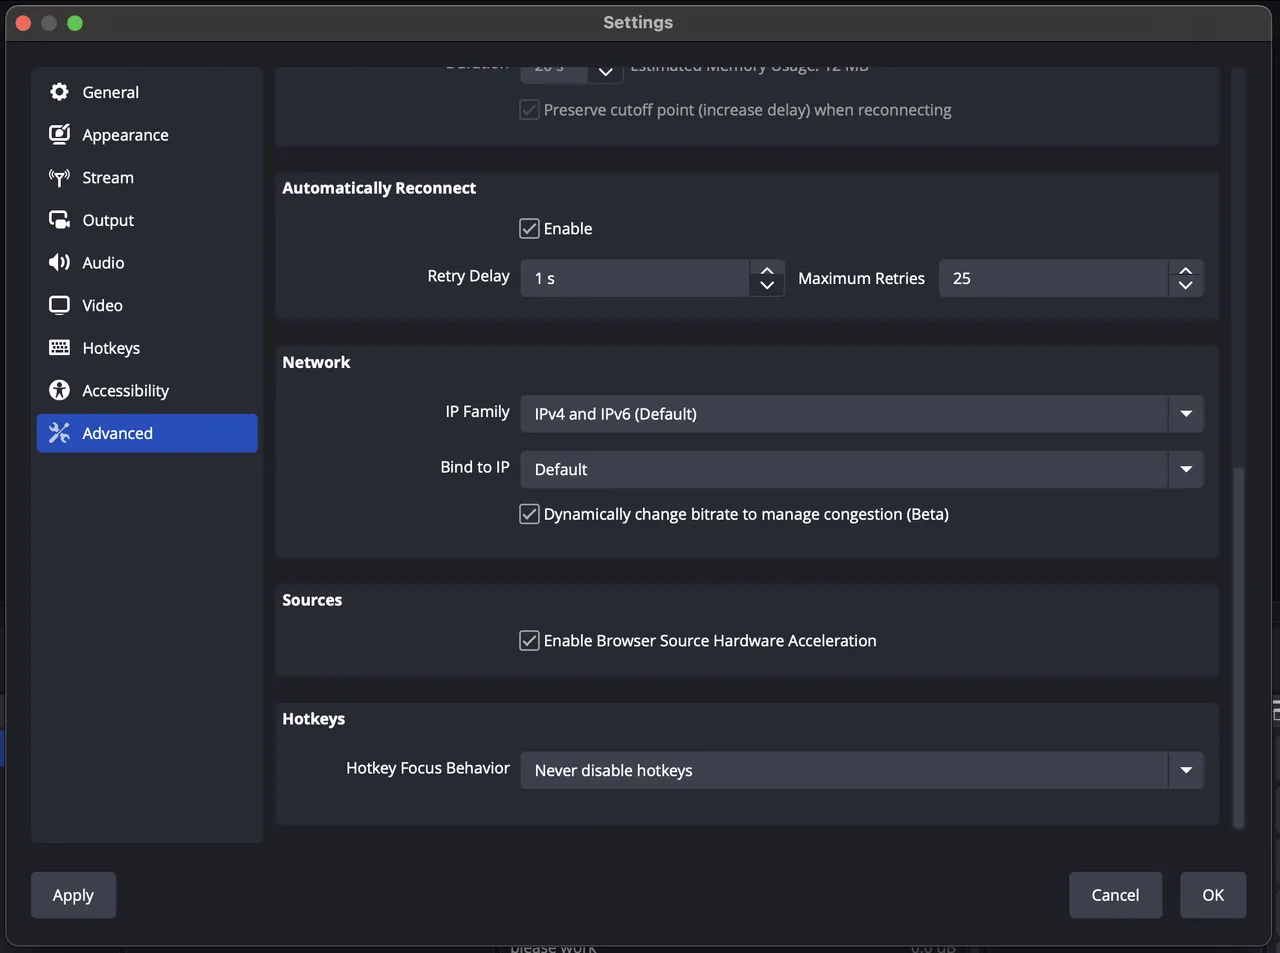
Task: Apply the settings changes
Action: click(x=73, y=895)
